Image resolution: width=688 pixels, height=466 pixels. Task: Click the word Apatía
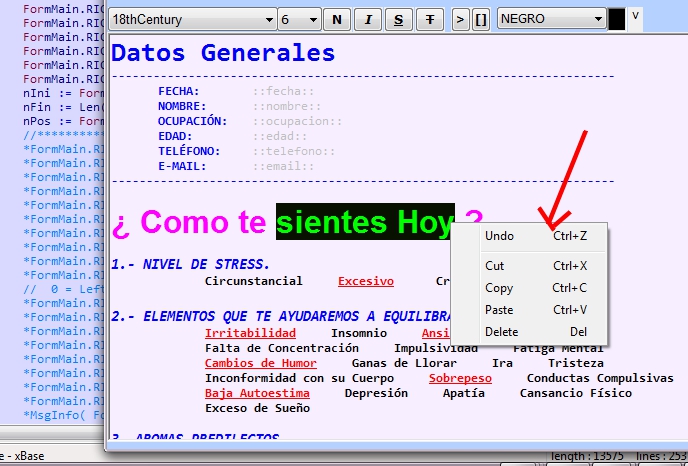click(464, 393)
